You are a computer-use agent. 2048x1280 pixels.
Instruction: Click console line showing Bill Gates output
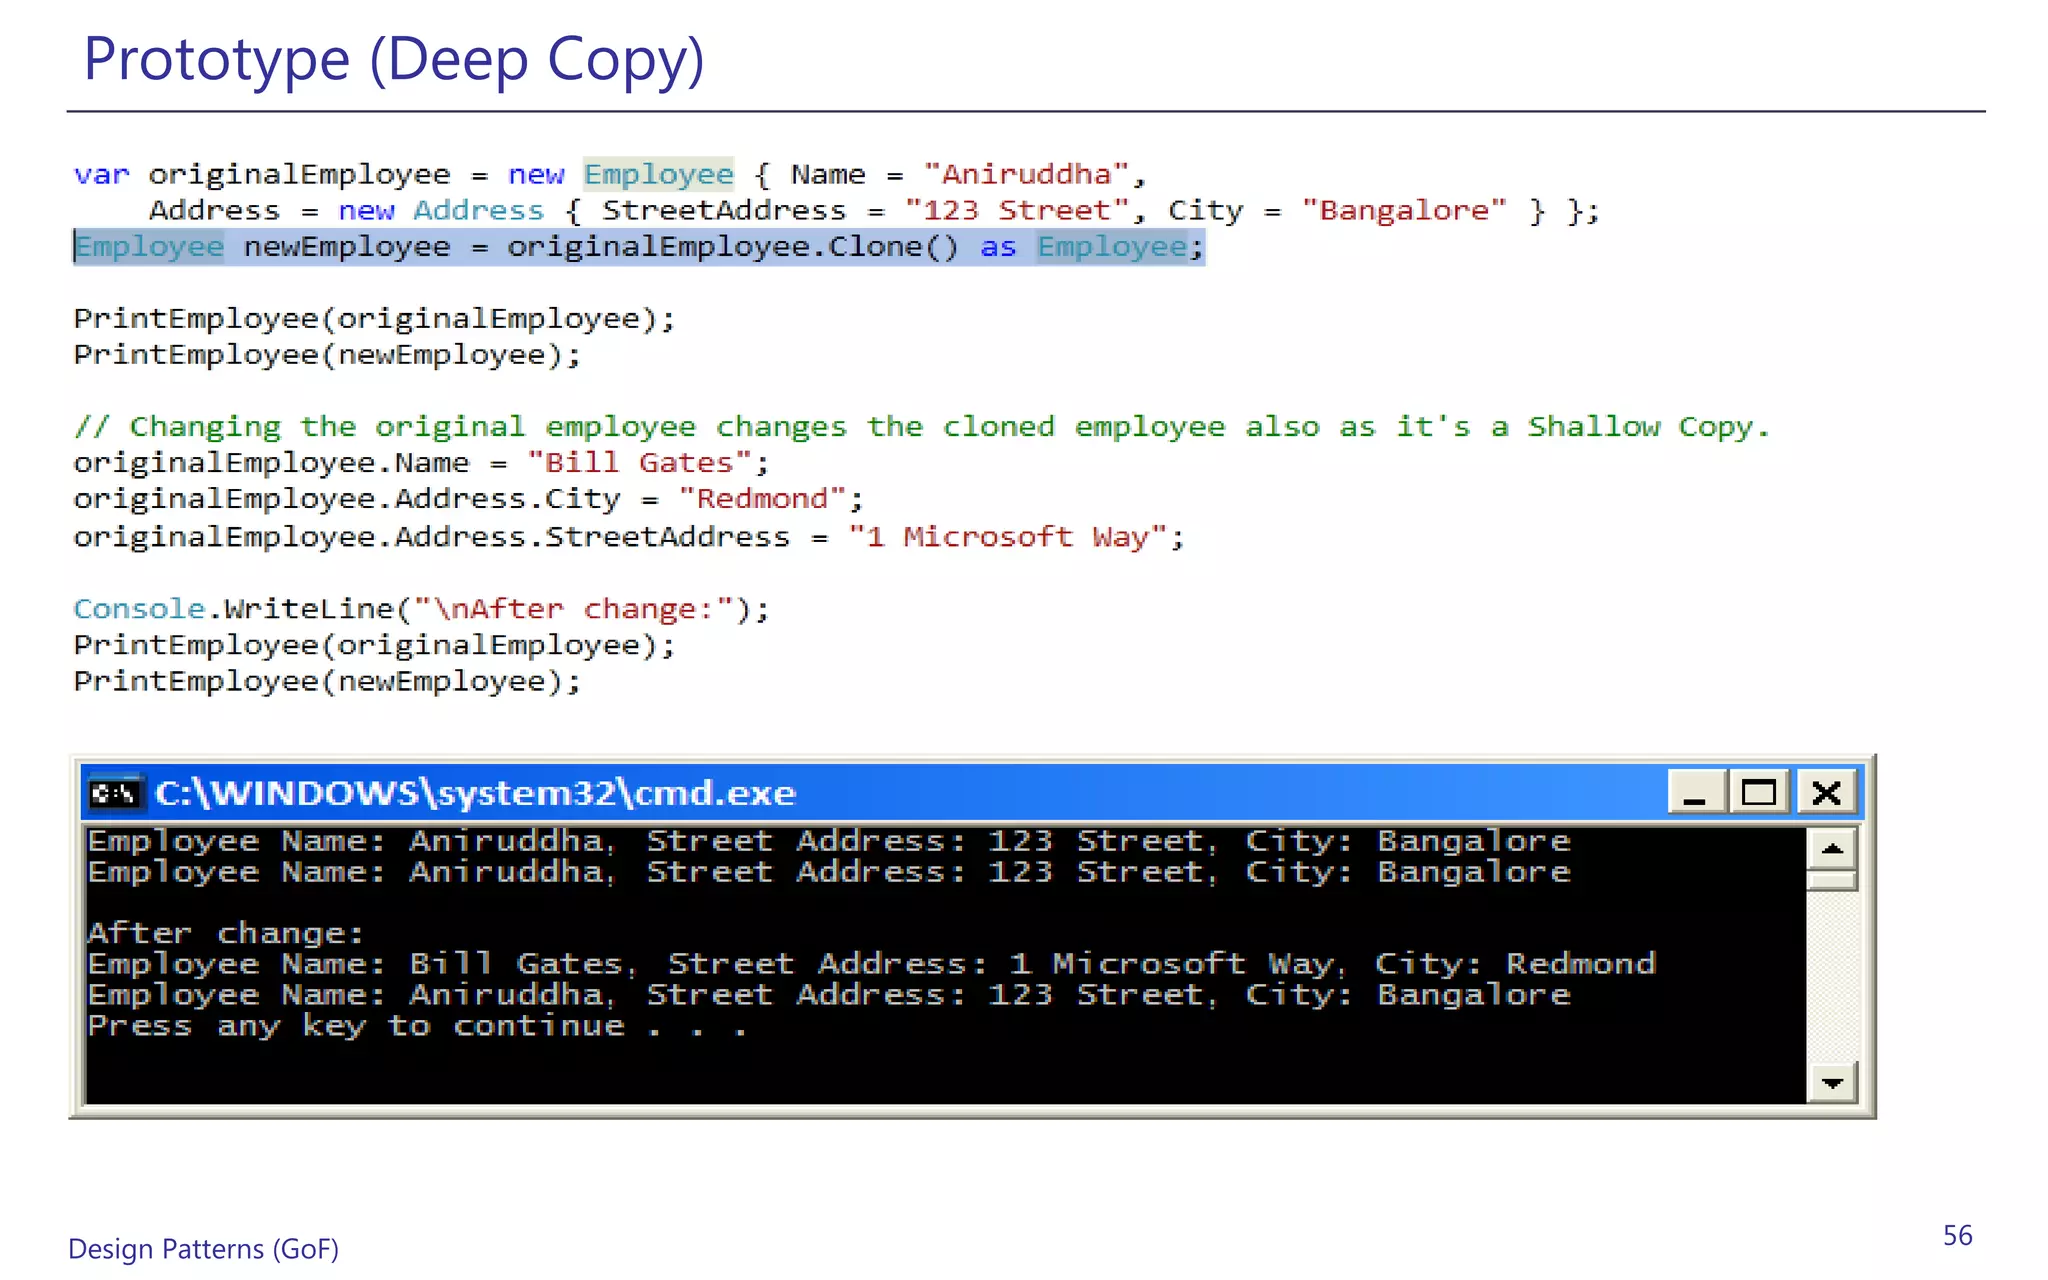(x=870, y=964)
